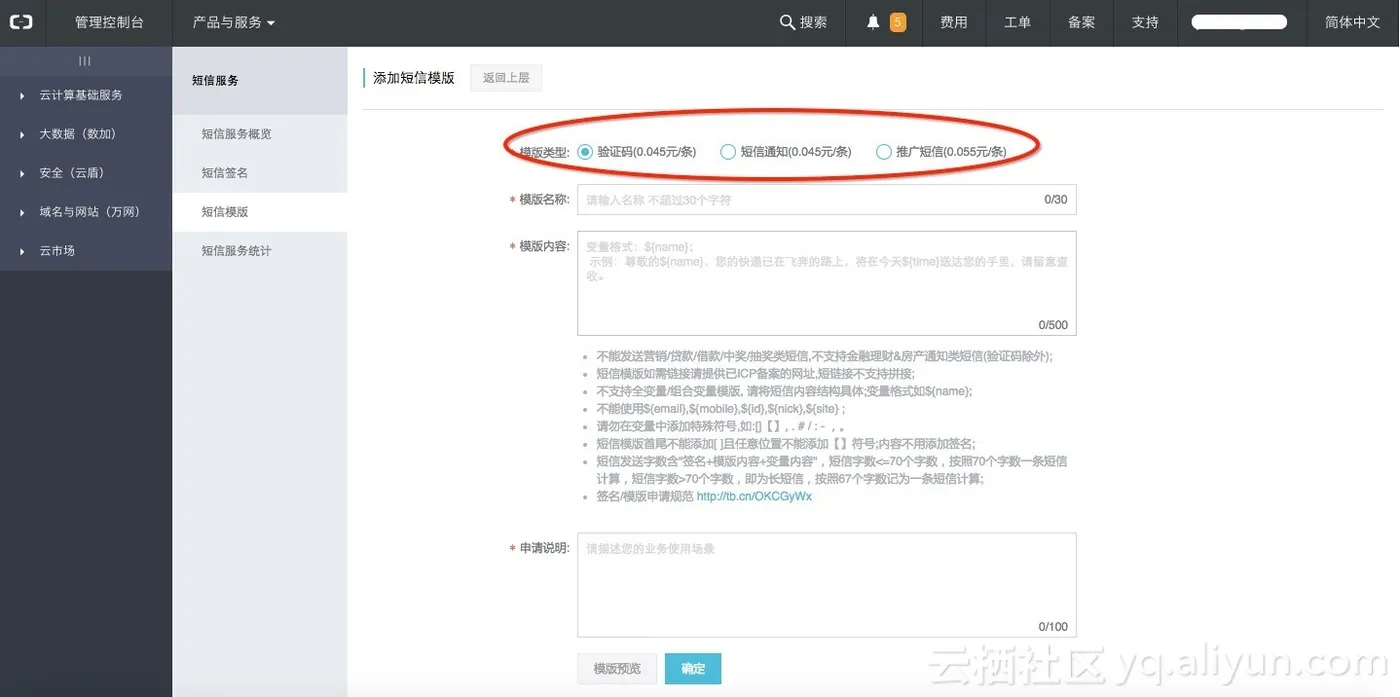Open the 工单 menu
This screenshot has width=1400, height=697.
(x=1017, y=22)
